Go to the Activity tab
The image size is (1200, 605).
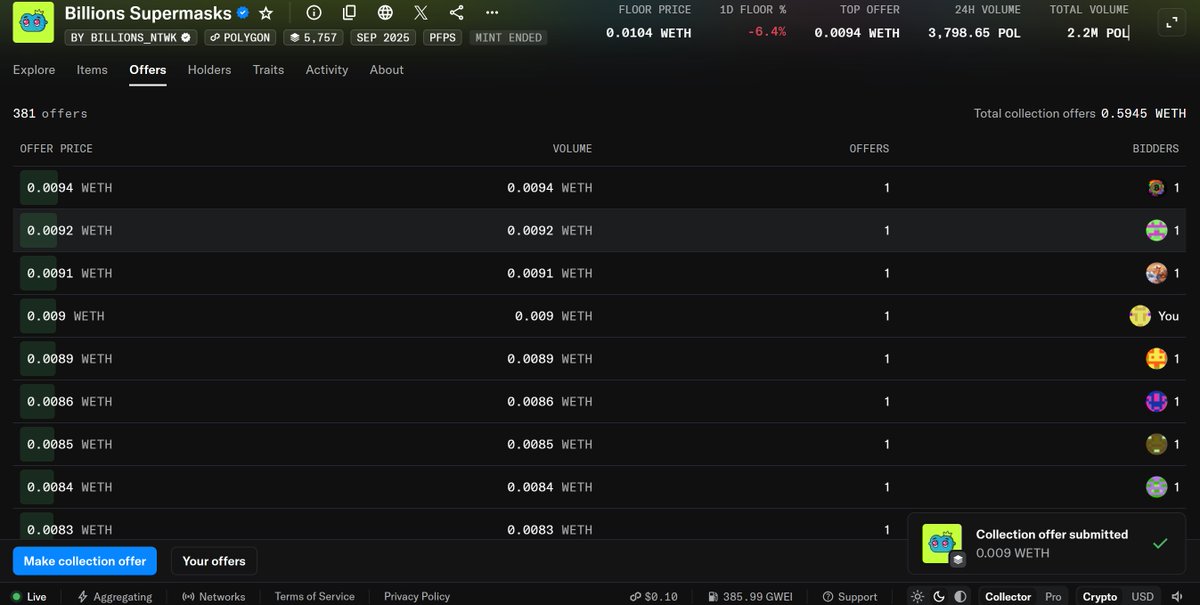(327, 70)
